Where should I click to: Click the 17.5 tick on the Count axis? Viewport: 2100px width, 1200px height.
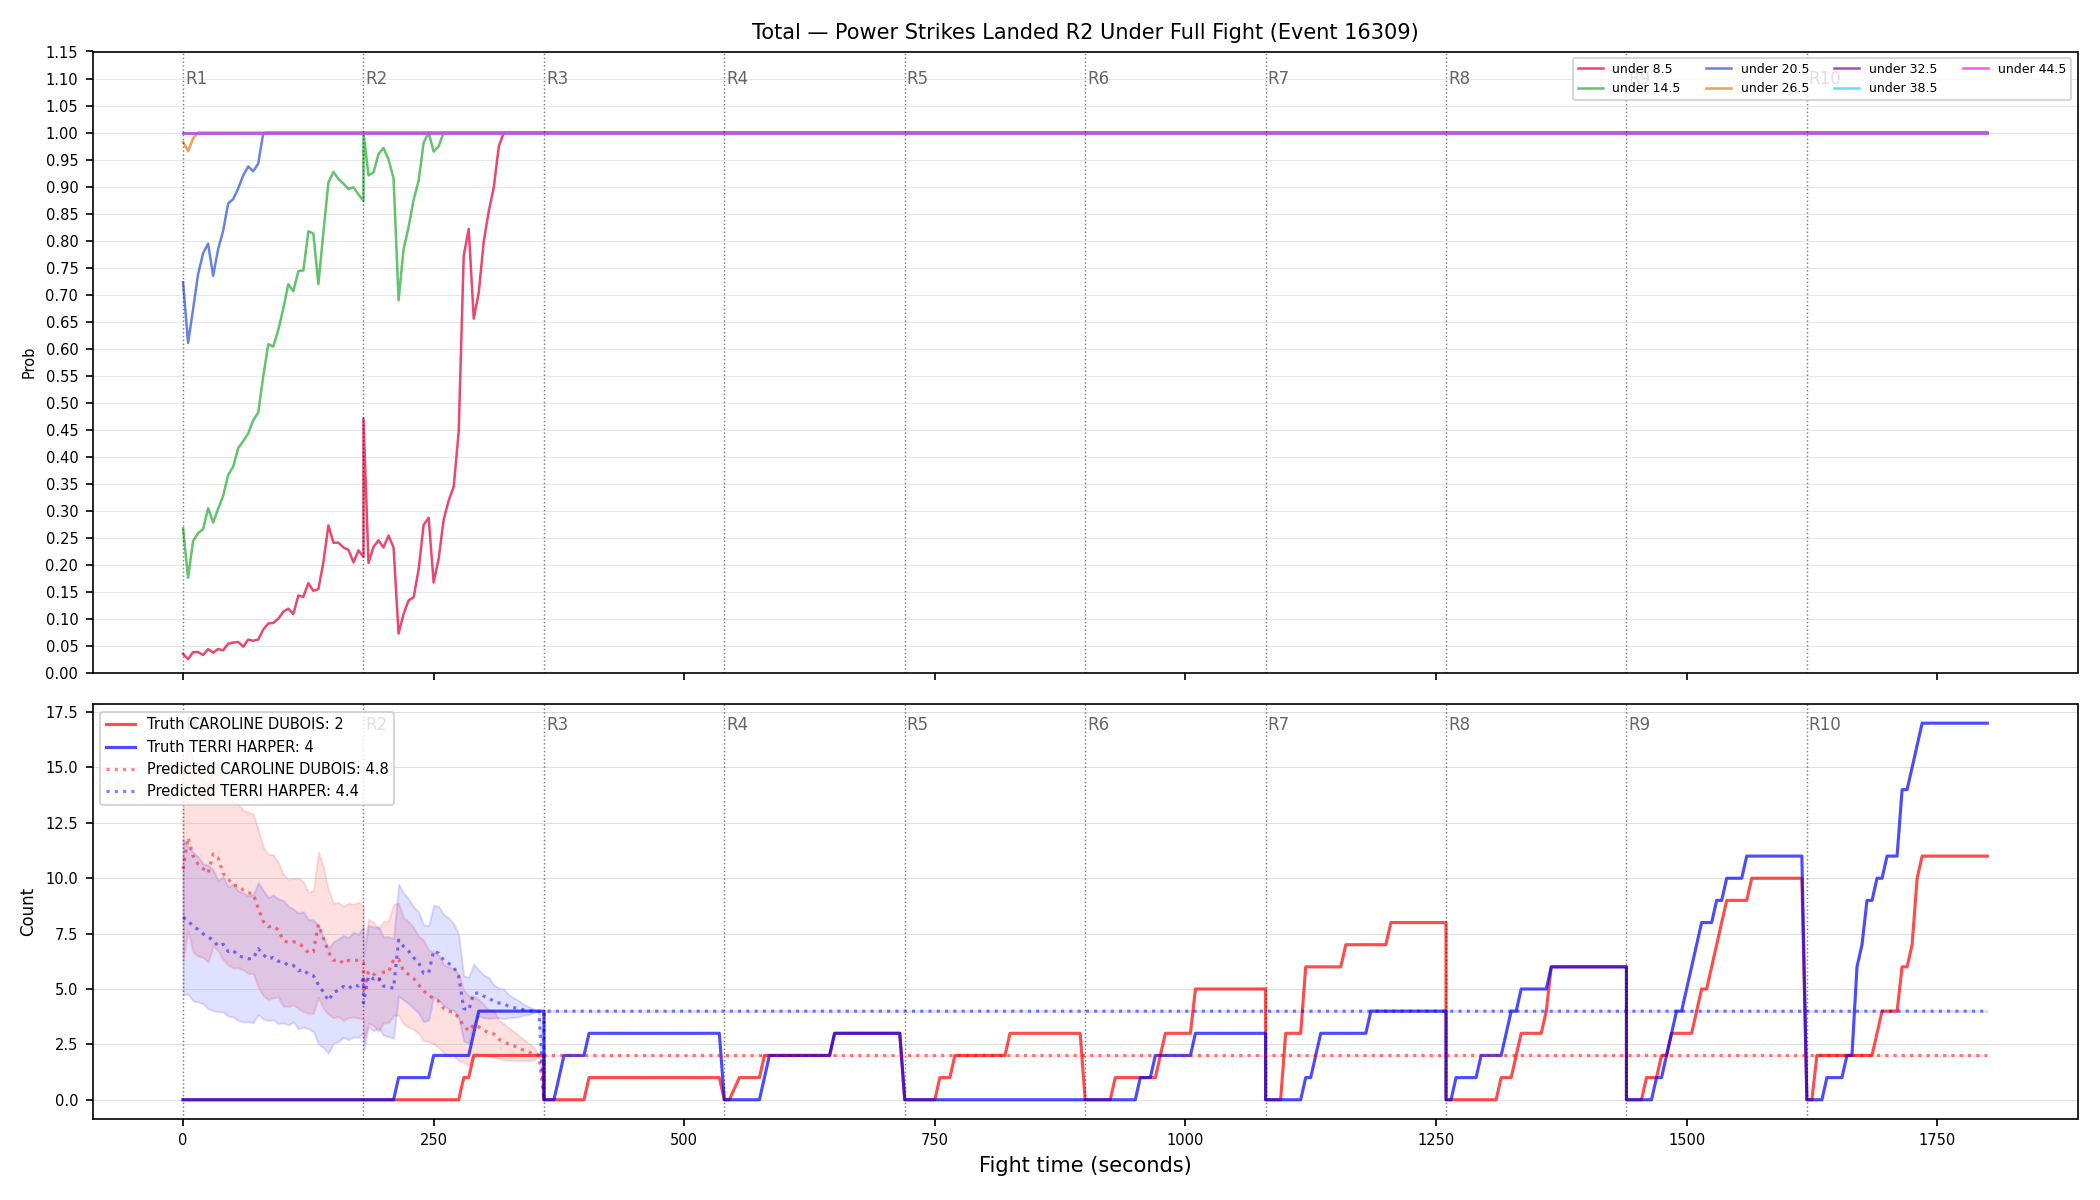(62, 712)
